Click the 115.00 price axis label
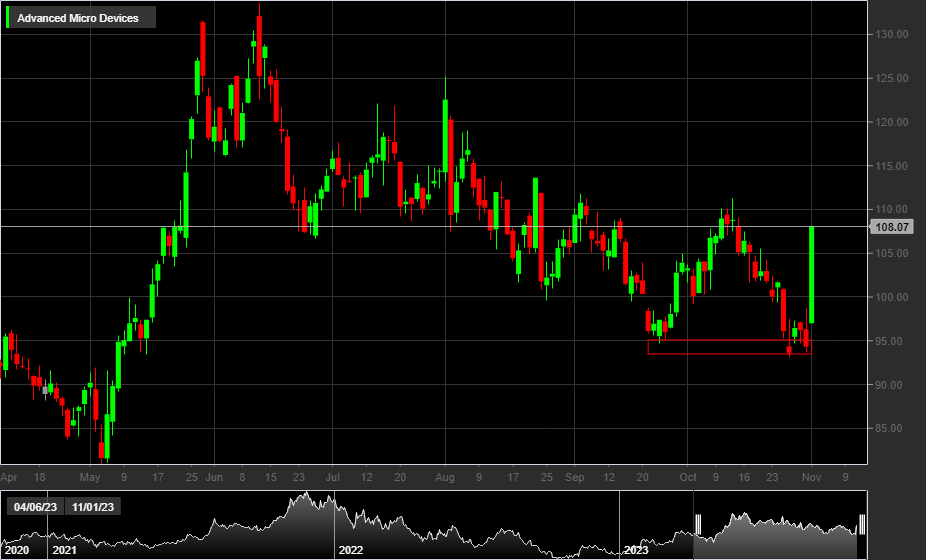Screen dimensions: 926x560 (892, 166)
